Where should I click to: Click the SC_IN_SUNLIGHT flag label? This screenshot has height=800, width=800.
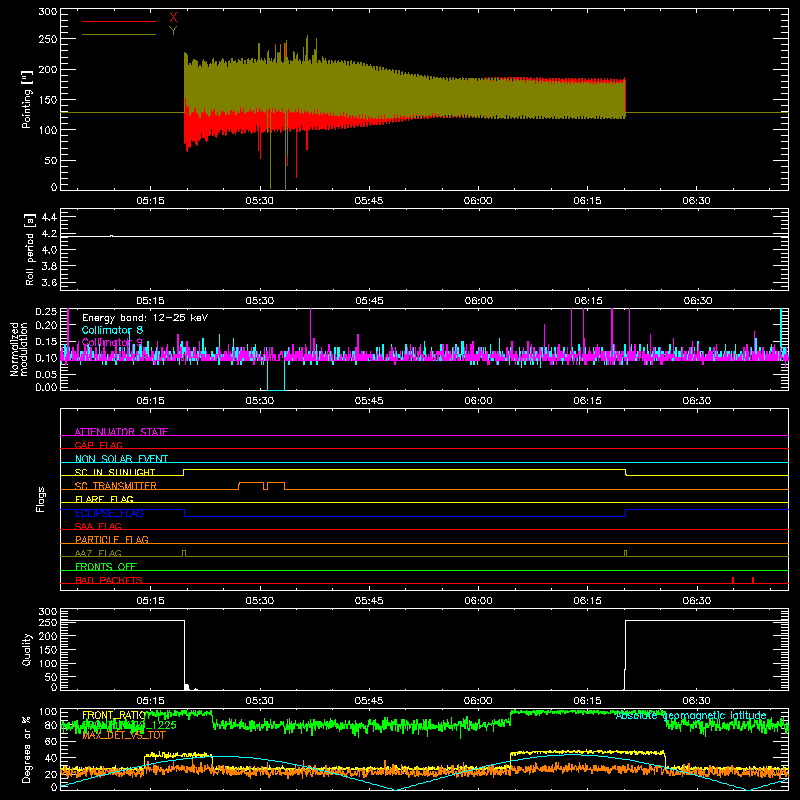115,472
